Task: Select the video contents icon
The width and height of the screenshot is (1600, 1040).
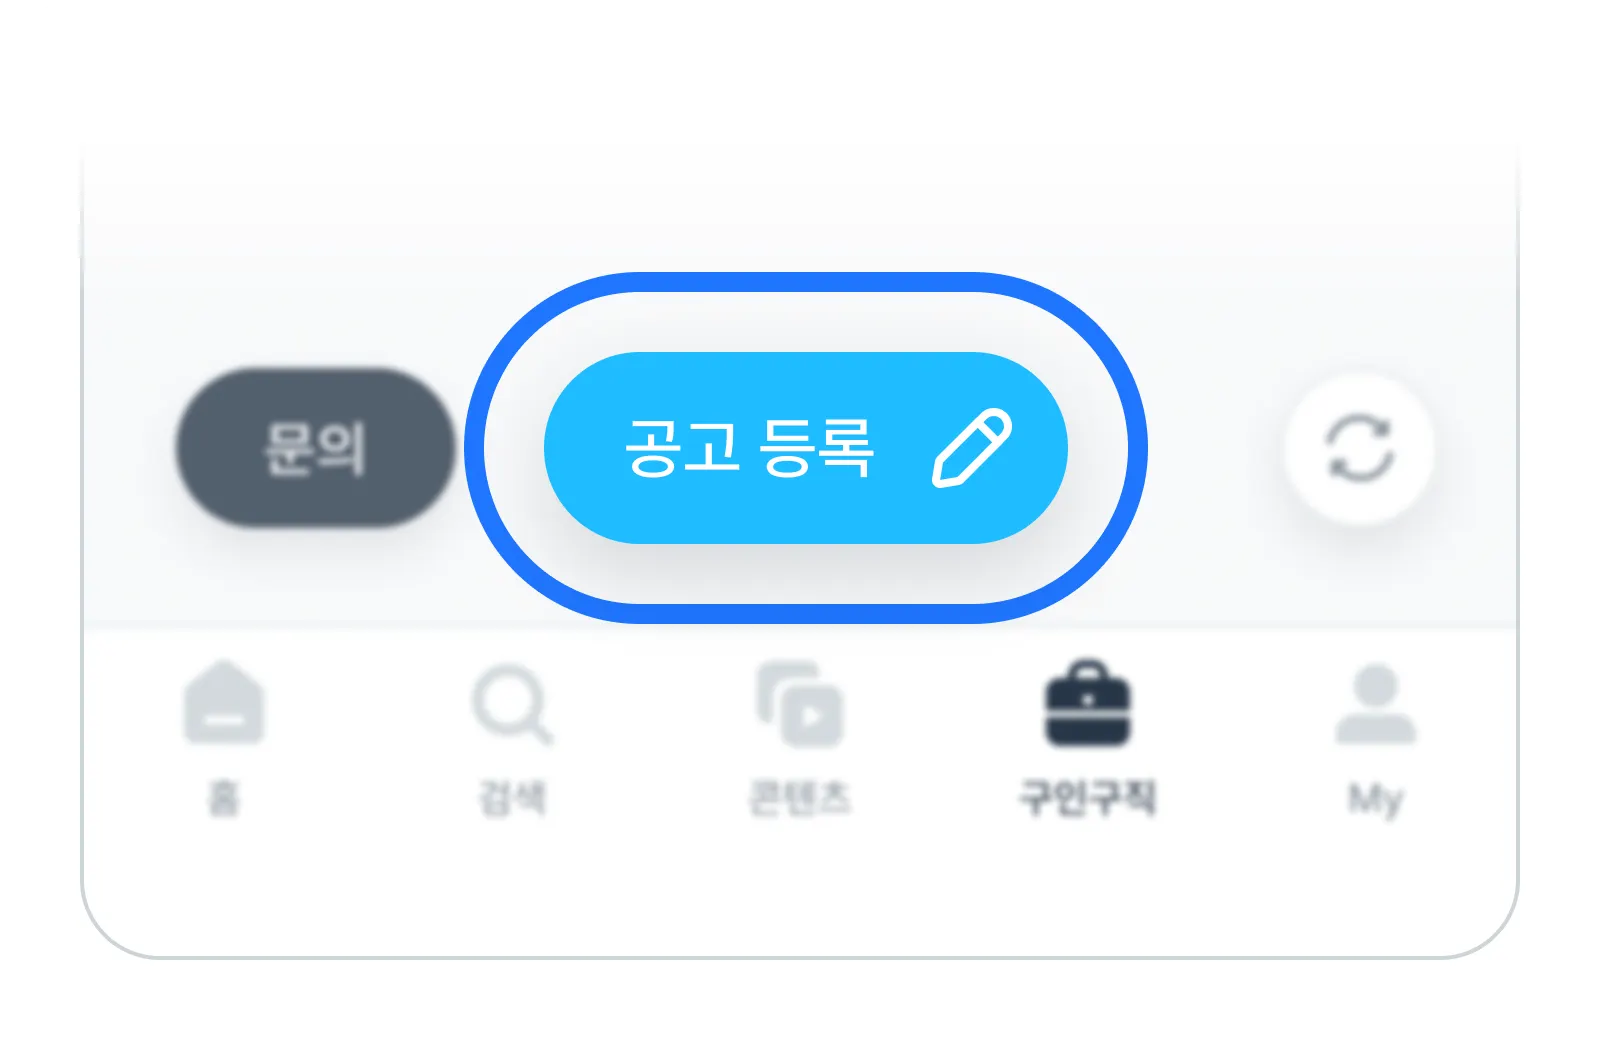Action: click(x=800, y=704)
